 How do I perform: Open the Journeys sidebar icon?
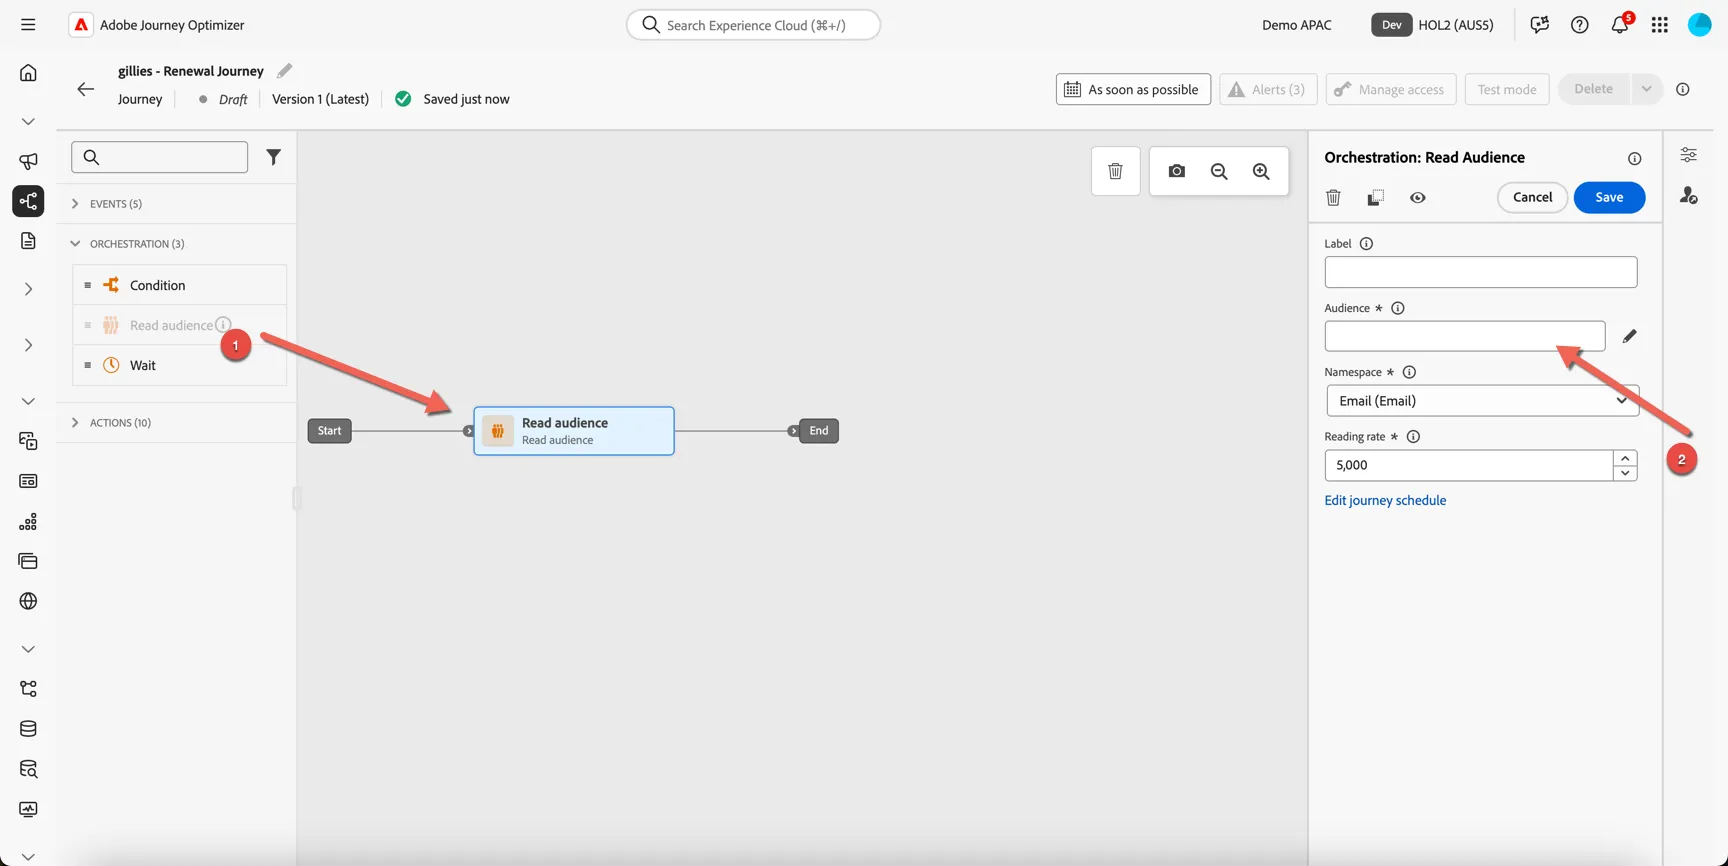28,201
